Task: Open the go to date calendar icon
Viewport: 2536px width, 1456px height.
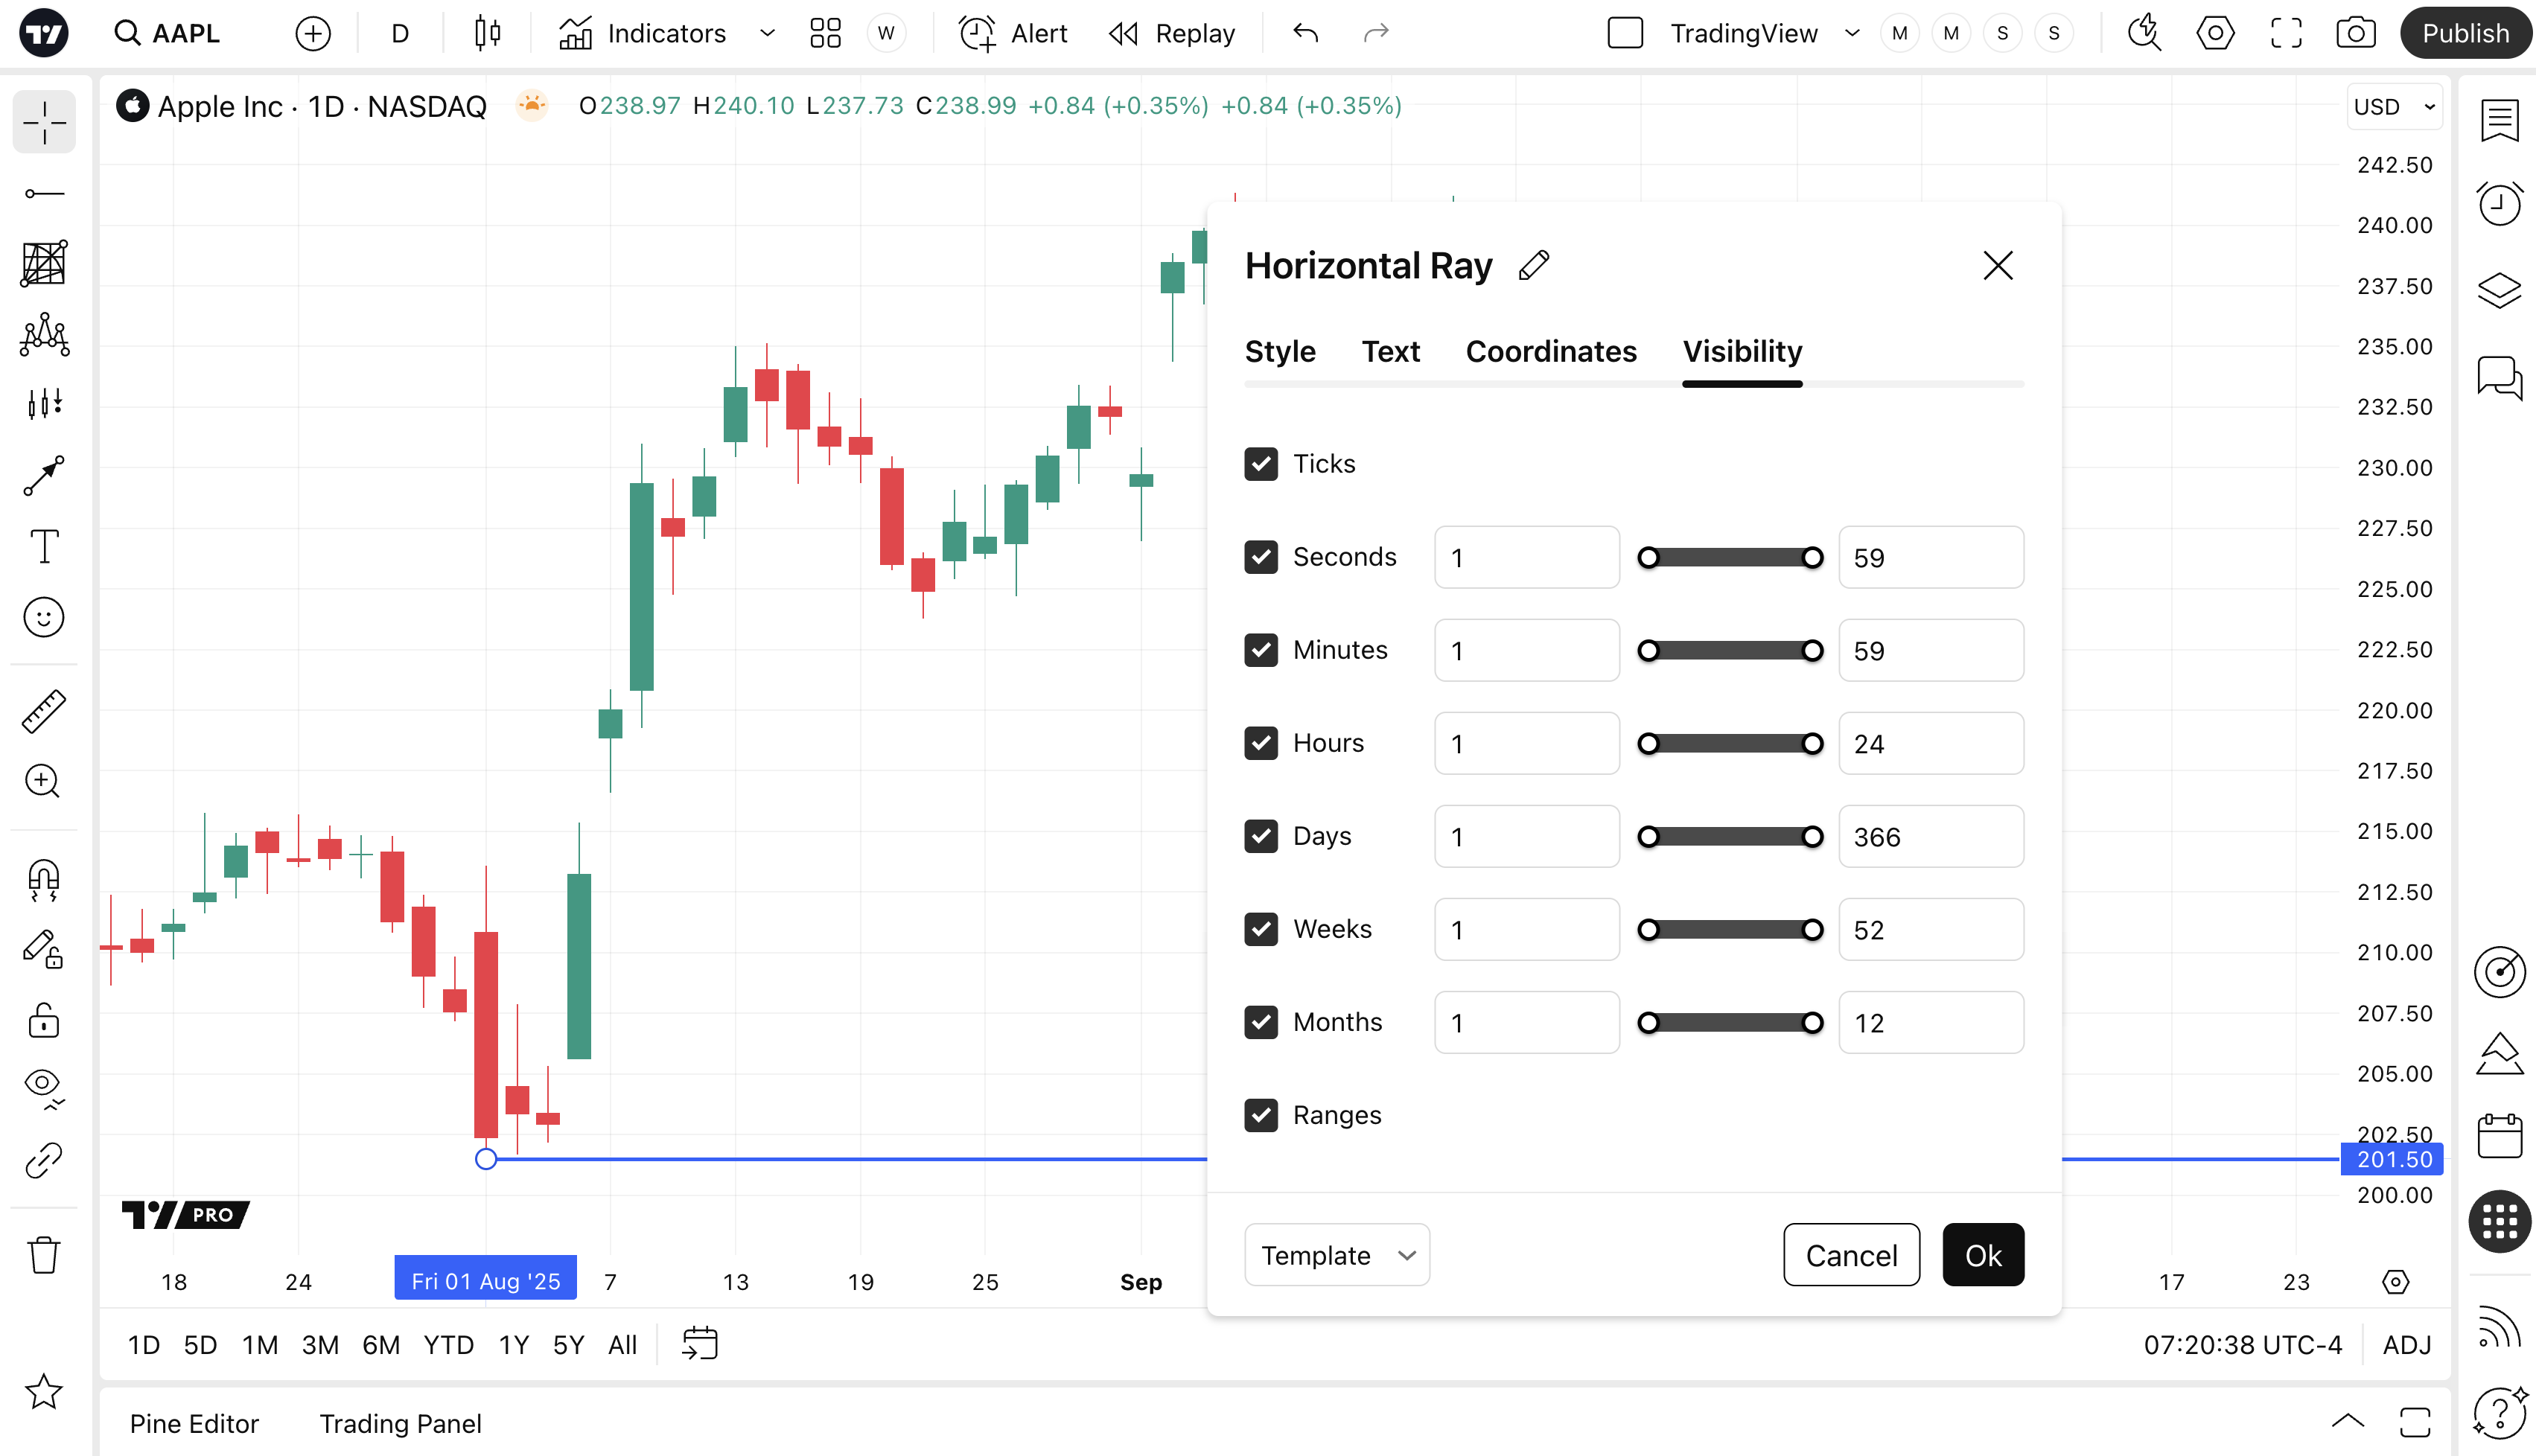Action: pyautogui.click(x=700, y=1344)
